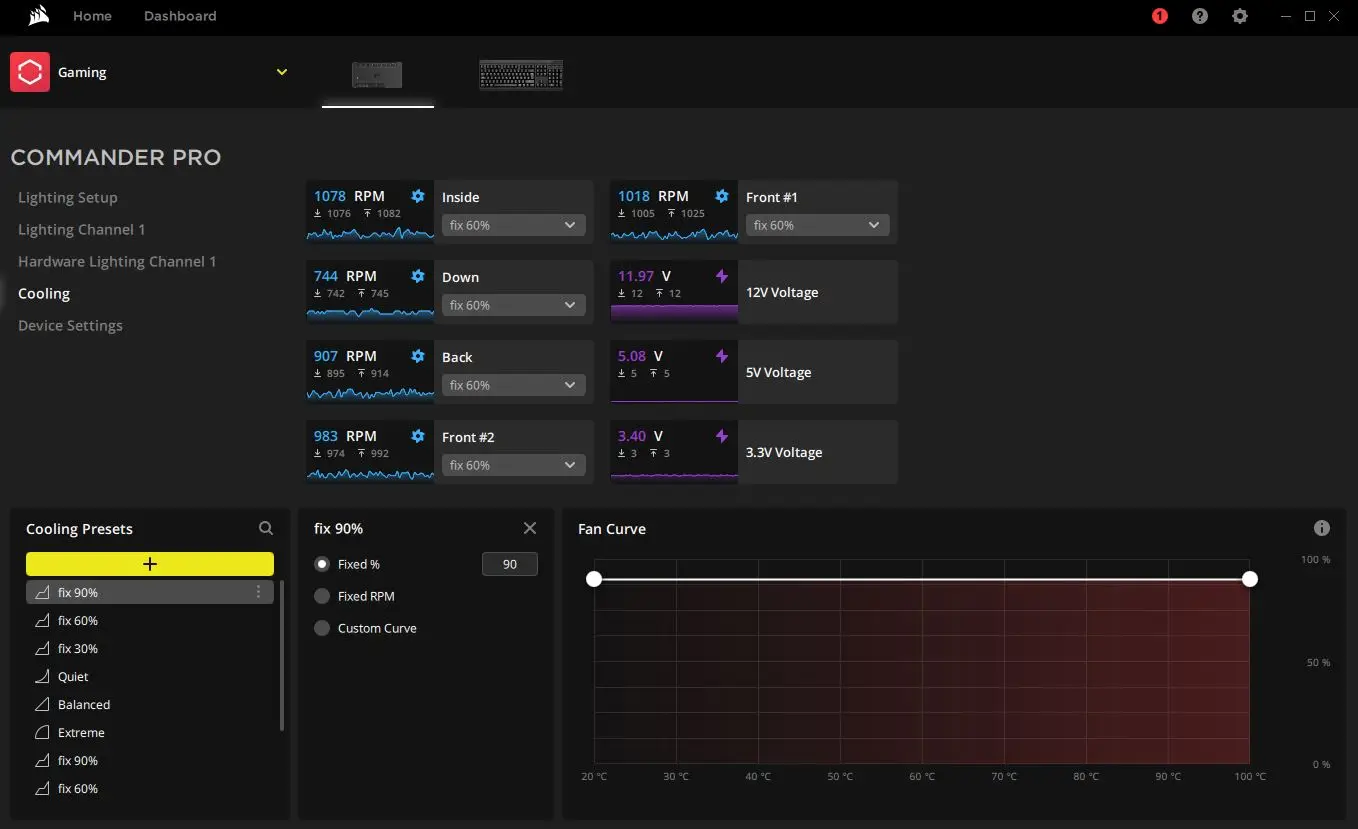1358x829 pixels.
Task: Open the Inside fan preset dropdown
Action: [x=514, y=225]
